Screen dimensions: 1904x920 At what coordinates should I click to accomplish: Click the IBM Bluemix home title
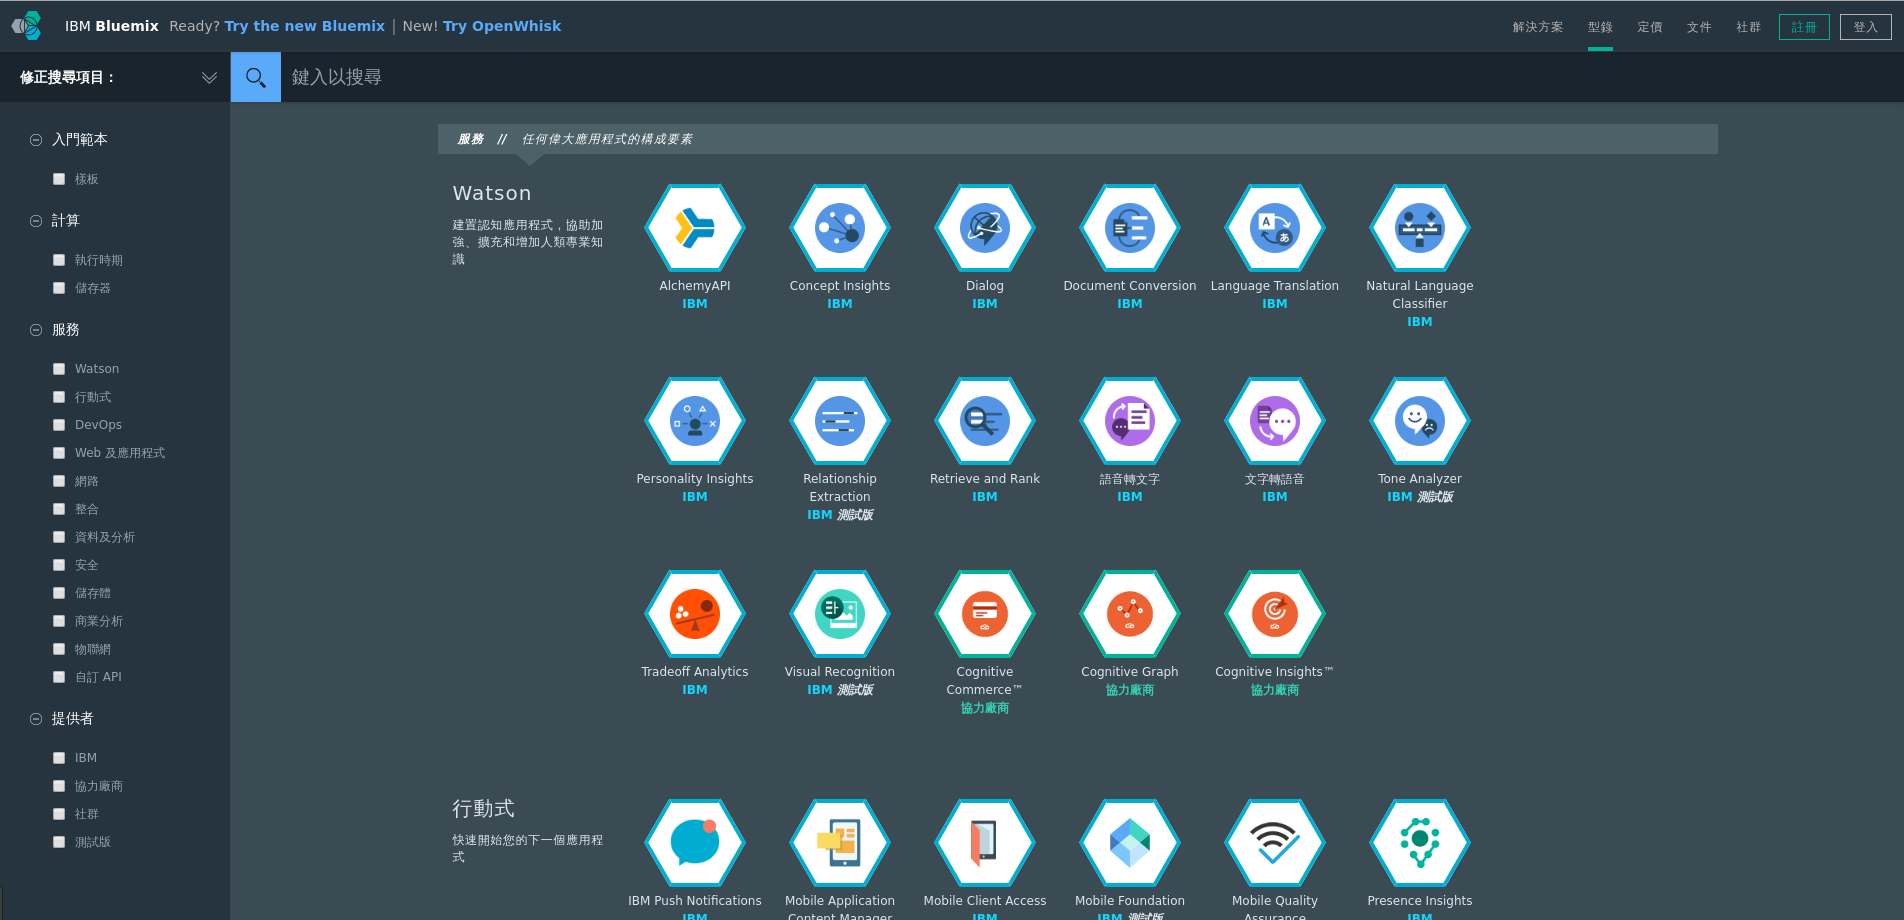click(112, 26)
